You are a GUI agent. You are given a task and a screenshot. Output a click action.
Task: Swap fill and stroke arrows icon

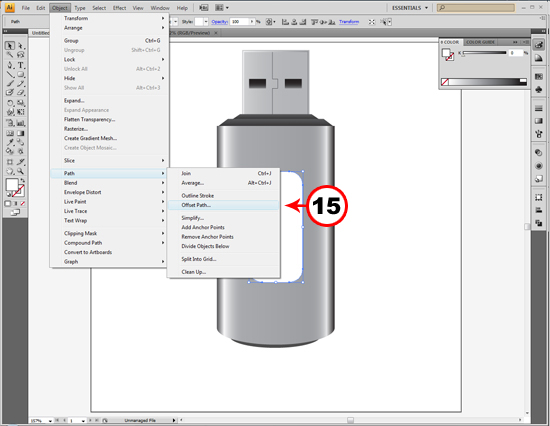pyautogui.click(x=22, y=180)
